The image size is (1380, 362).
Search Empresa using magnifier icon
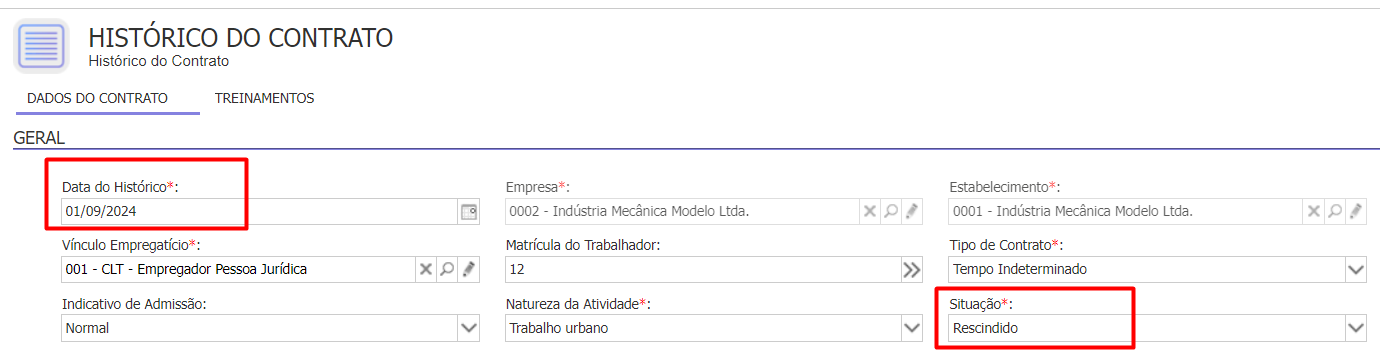pyautogui.click(x=890, y=211)
